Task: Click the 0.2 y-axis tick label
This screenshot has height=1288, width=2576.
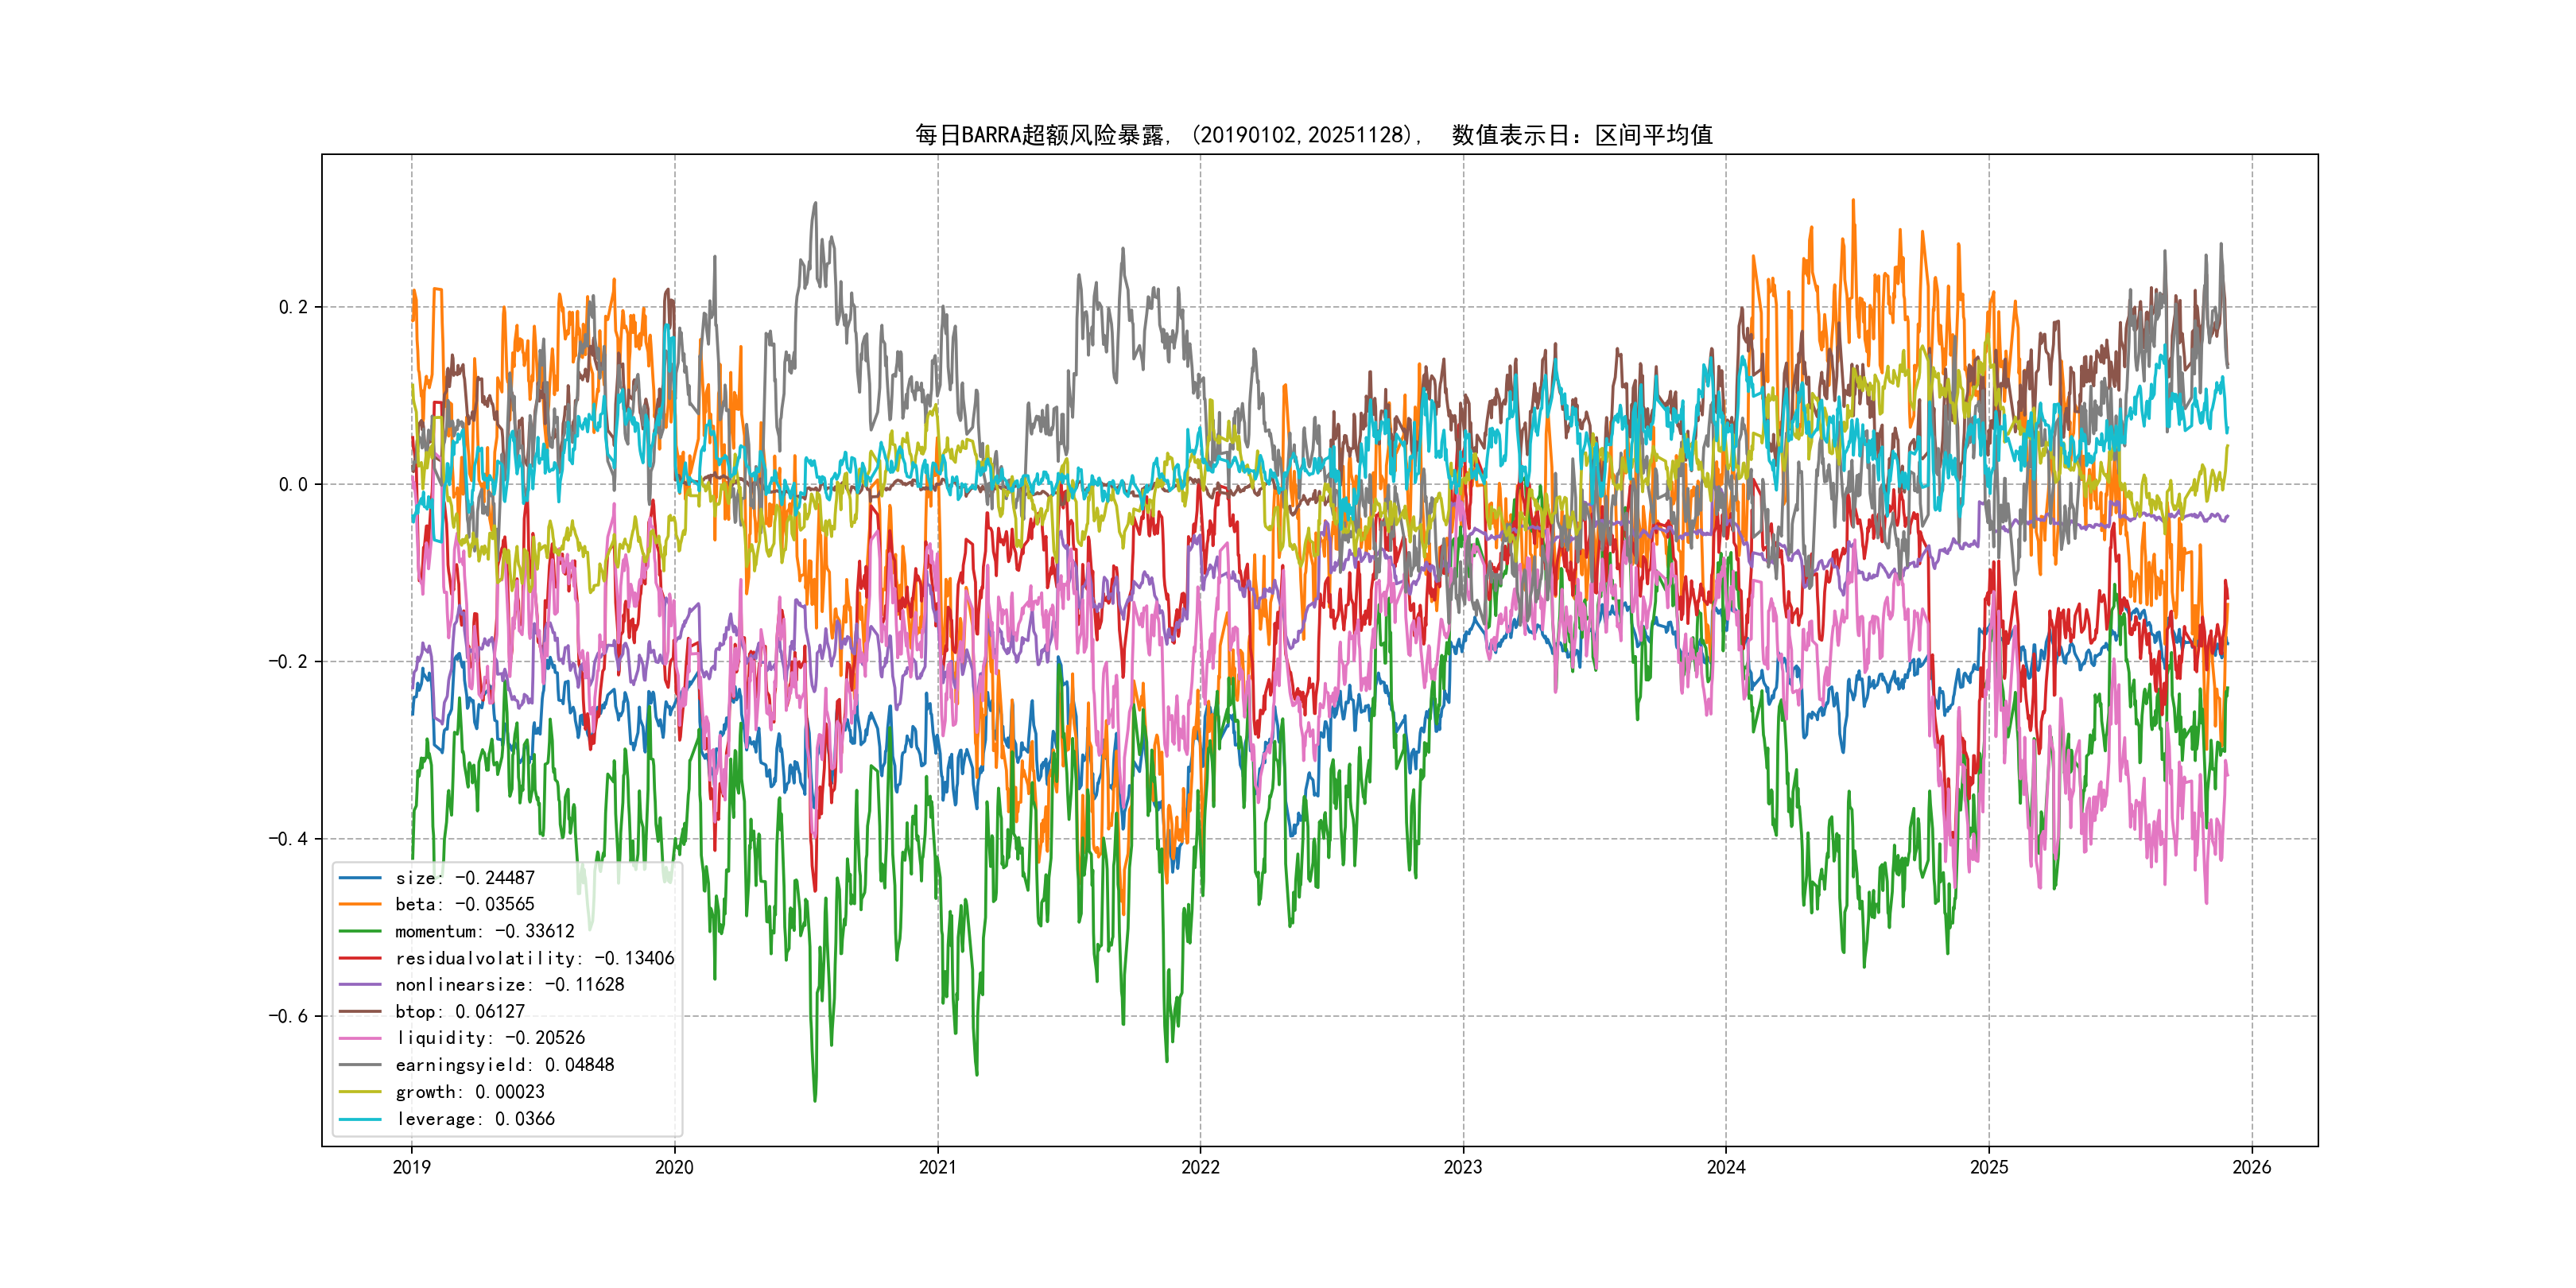Action: click(293, 307)
